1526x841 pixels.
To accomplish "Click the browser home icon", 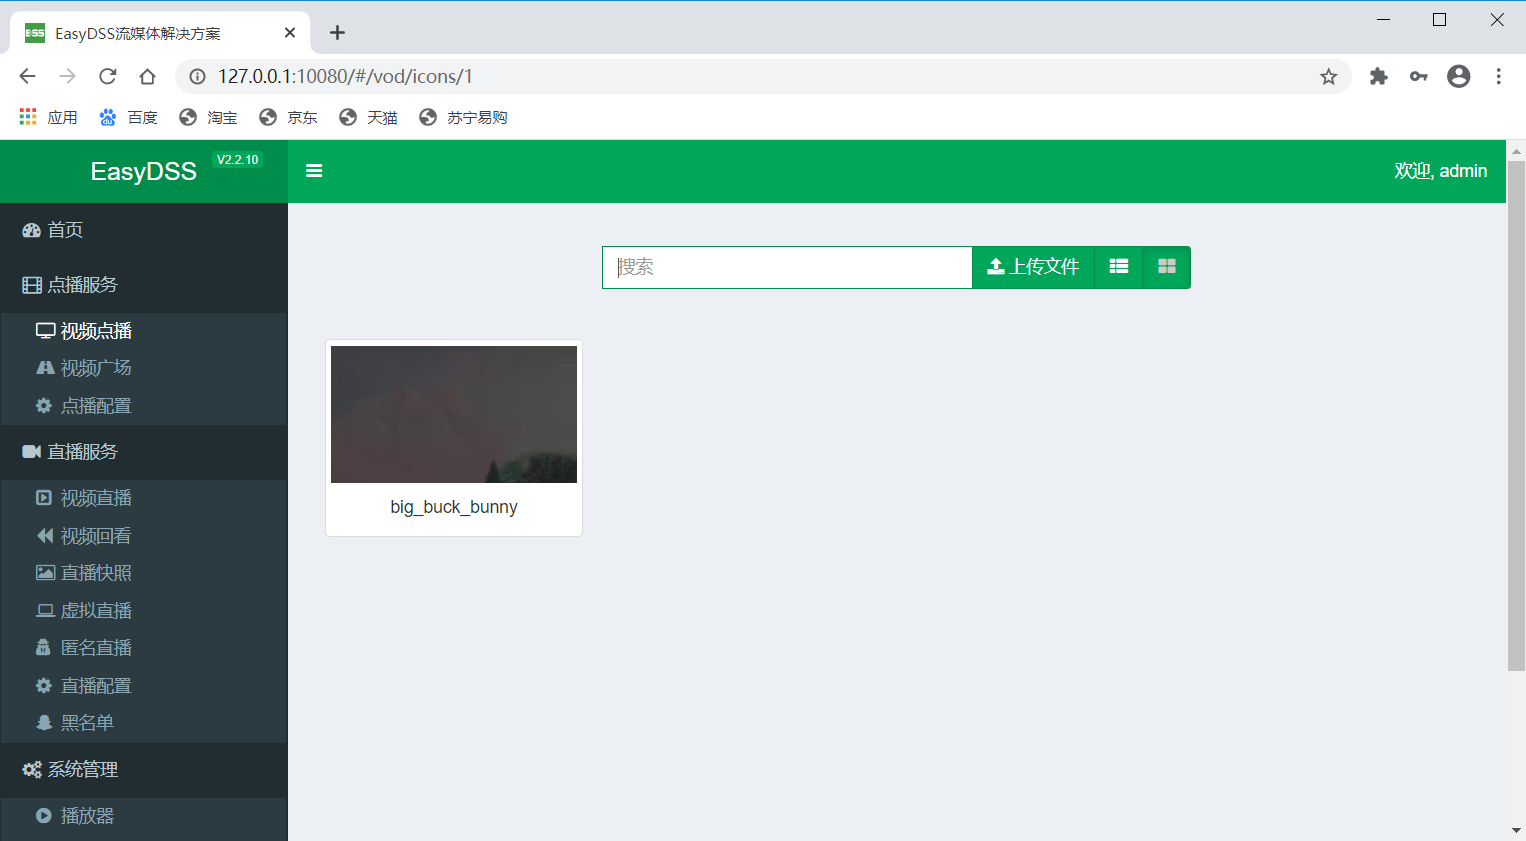I will tap(147, 76).
